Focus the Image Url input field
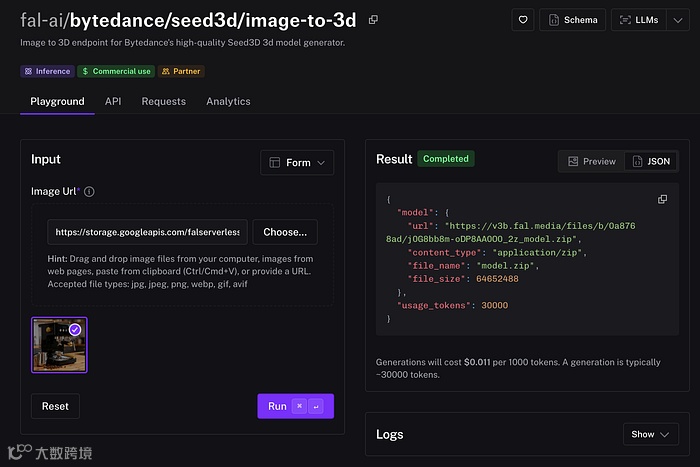 point(147,232)
